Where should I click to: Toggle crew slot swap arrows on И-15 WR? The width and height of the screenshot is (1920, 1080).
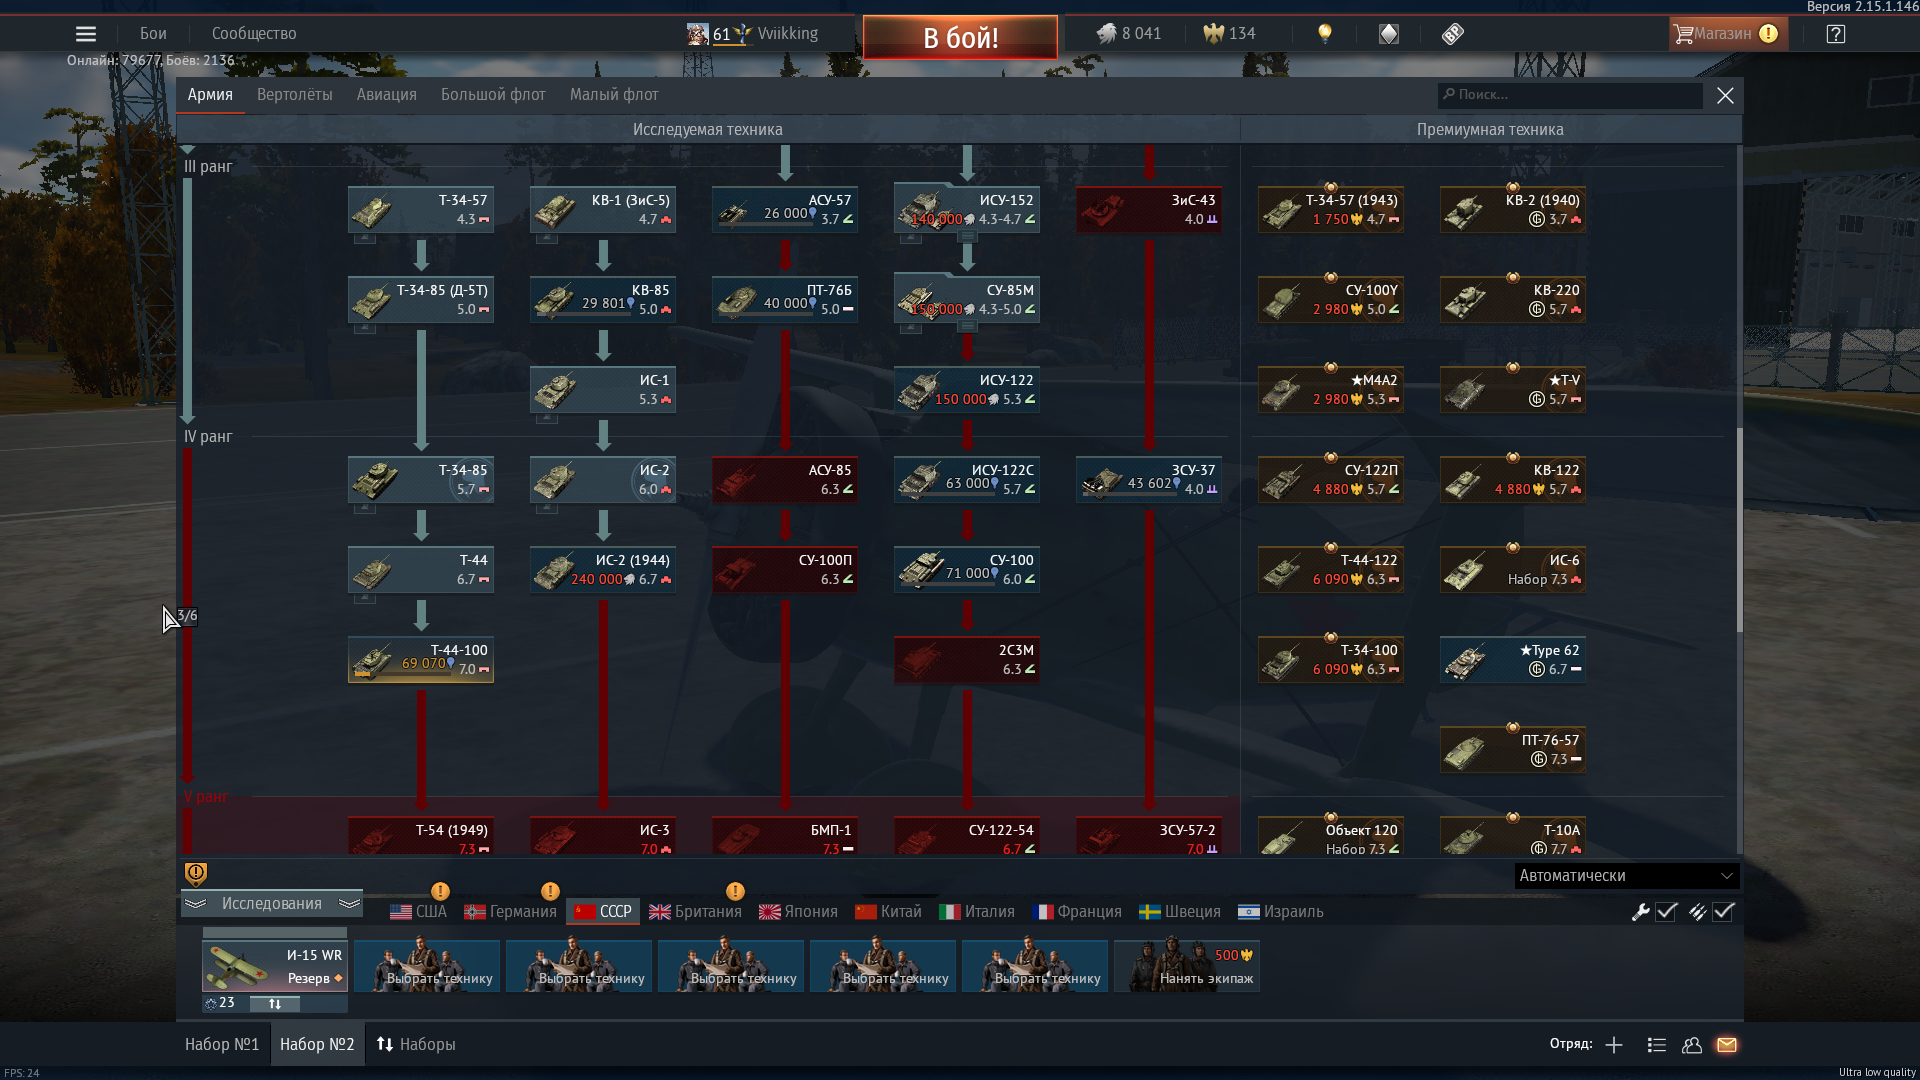pyautogui.click(x=275, y=1003)
